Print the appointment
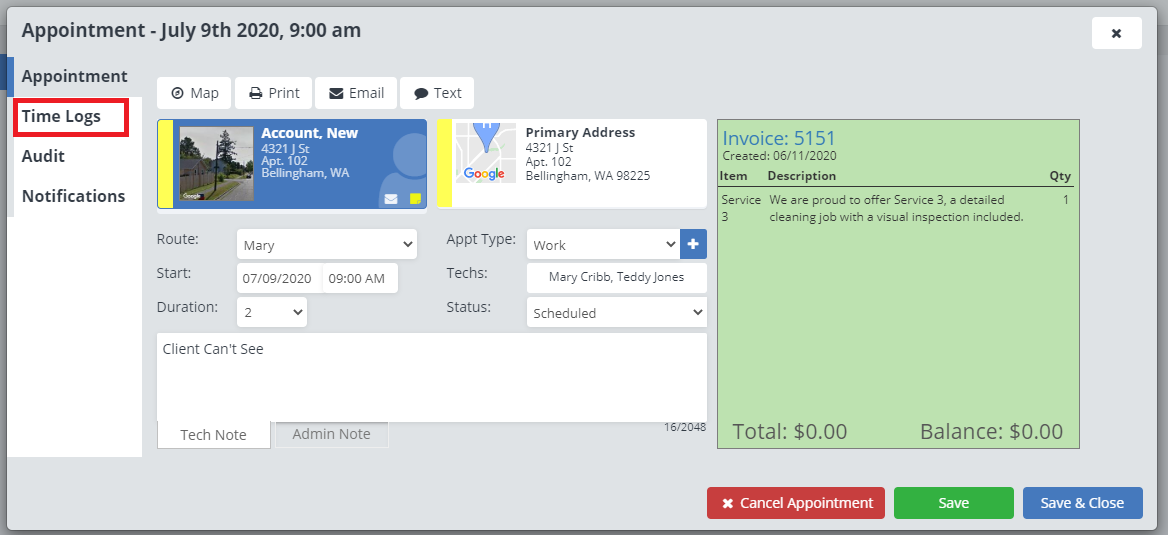 (274, 93)
